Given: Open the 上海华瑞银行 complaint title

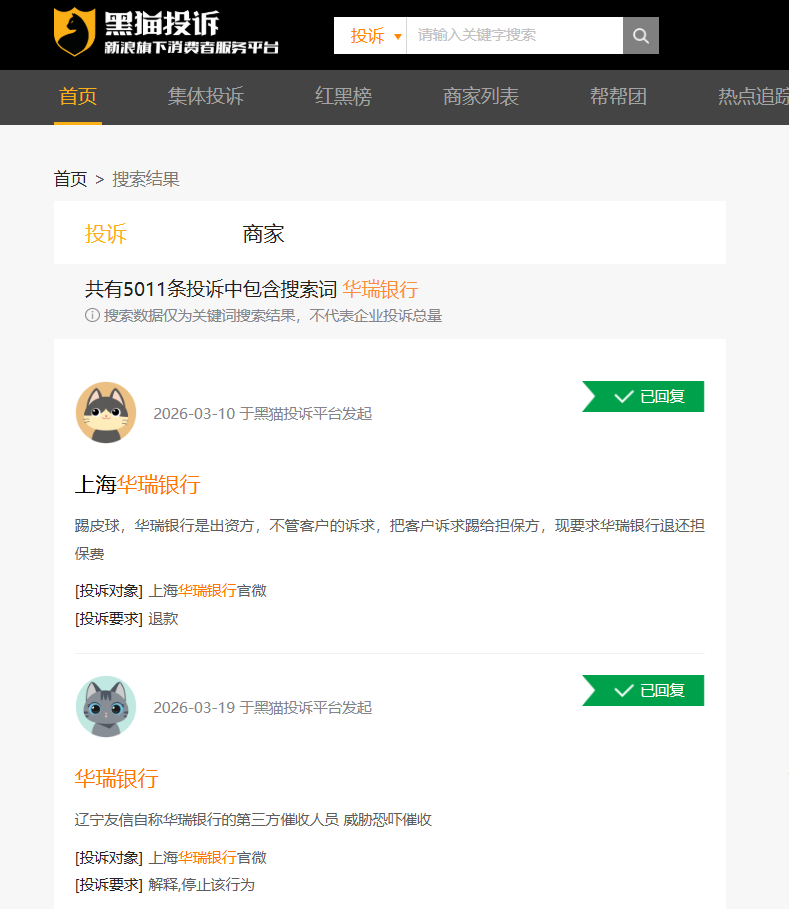Looking at the screenshot, I should tap(138, 485).
